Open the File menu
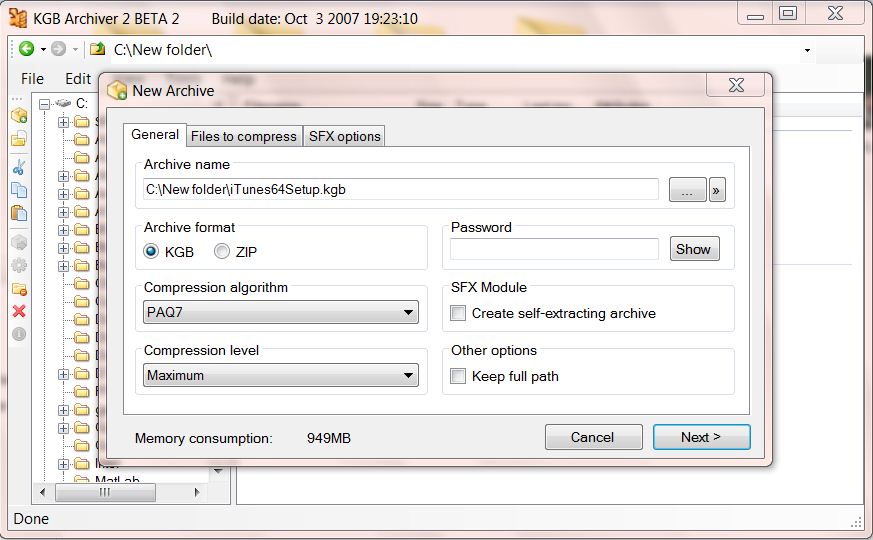 32,79
